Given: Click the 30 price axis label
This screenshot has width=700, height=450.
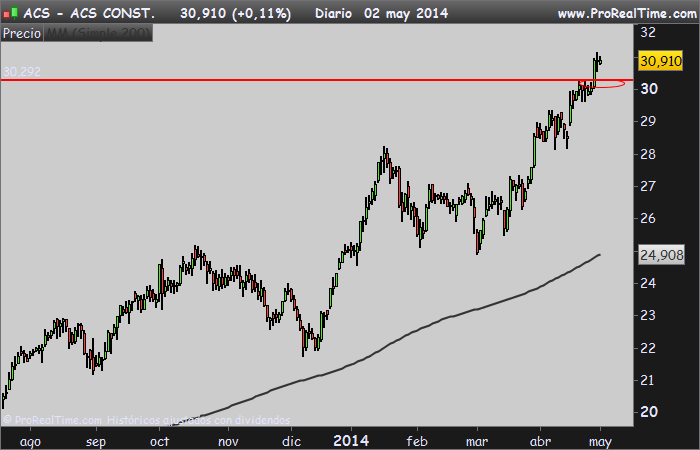Looking at the screenshot, I should tap(649, 88).
